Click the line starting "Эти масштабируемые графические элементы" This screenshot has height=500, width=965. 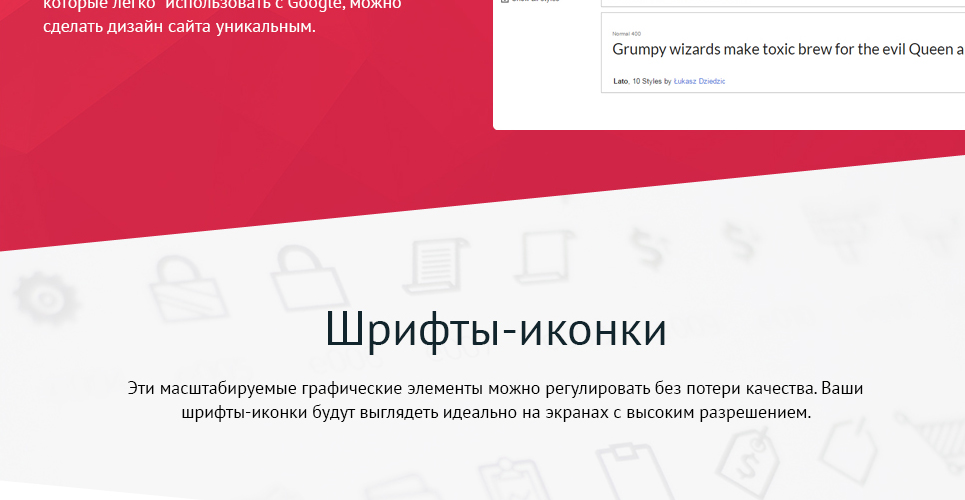click(495, 389)
